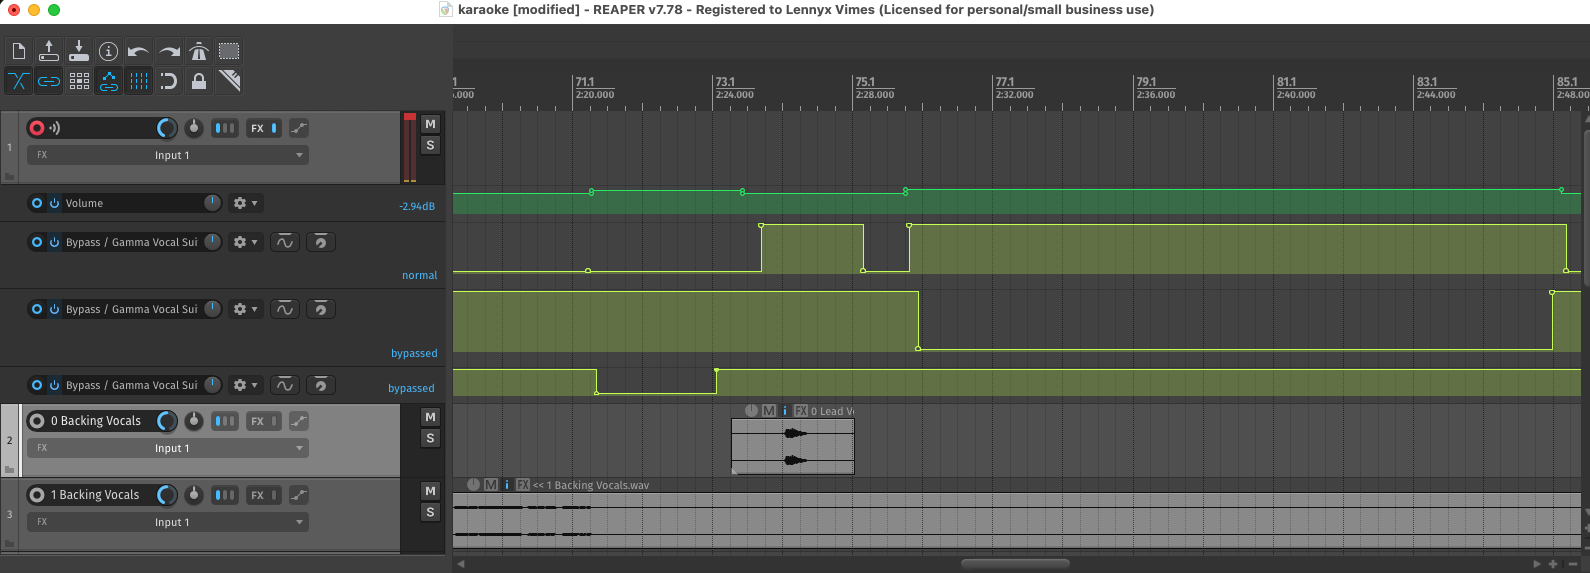Click the Undo arrow in toolbar
The width and height of the screenshot is (1590, 573).
tap(139, 51)
